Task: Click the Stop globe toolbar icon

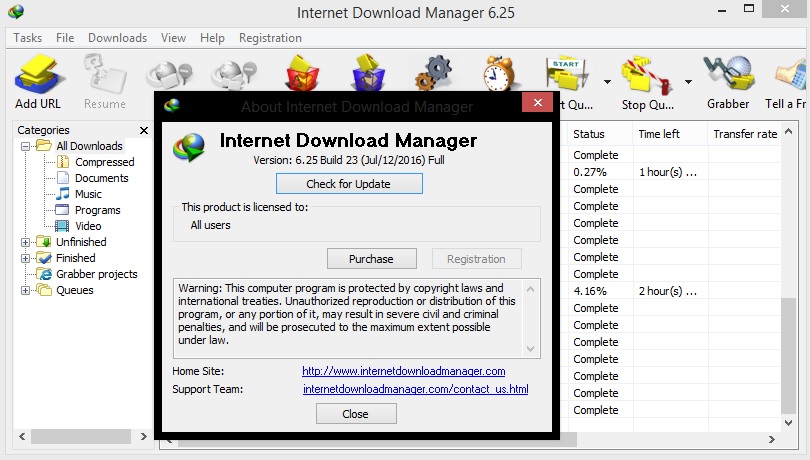Action: (170, 75)
